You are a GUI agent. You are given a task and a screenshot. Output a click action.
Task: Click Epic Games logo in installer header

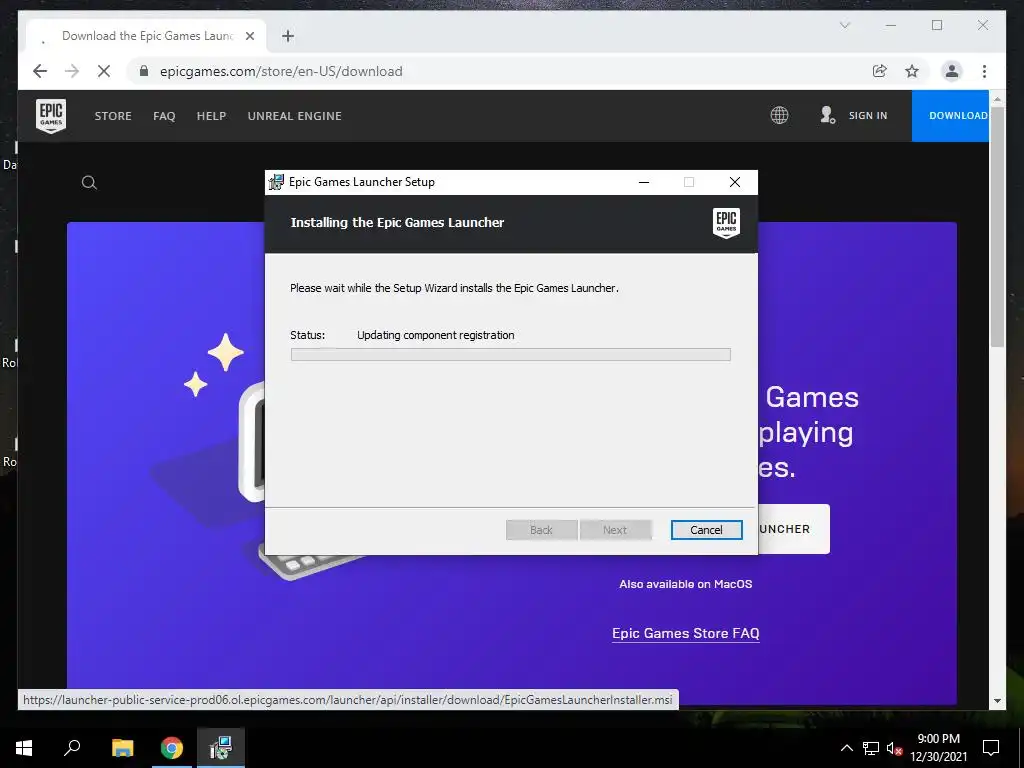pyautogui.click(x=726, y=223)
